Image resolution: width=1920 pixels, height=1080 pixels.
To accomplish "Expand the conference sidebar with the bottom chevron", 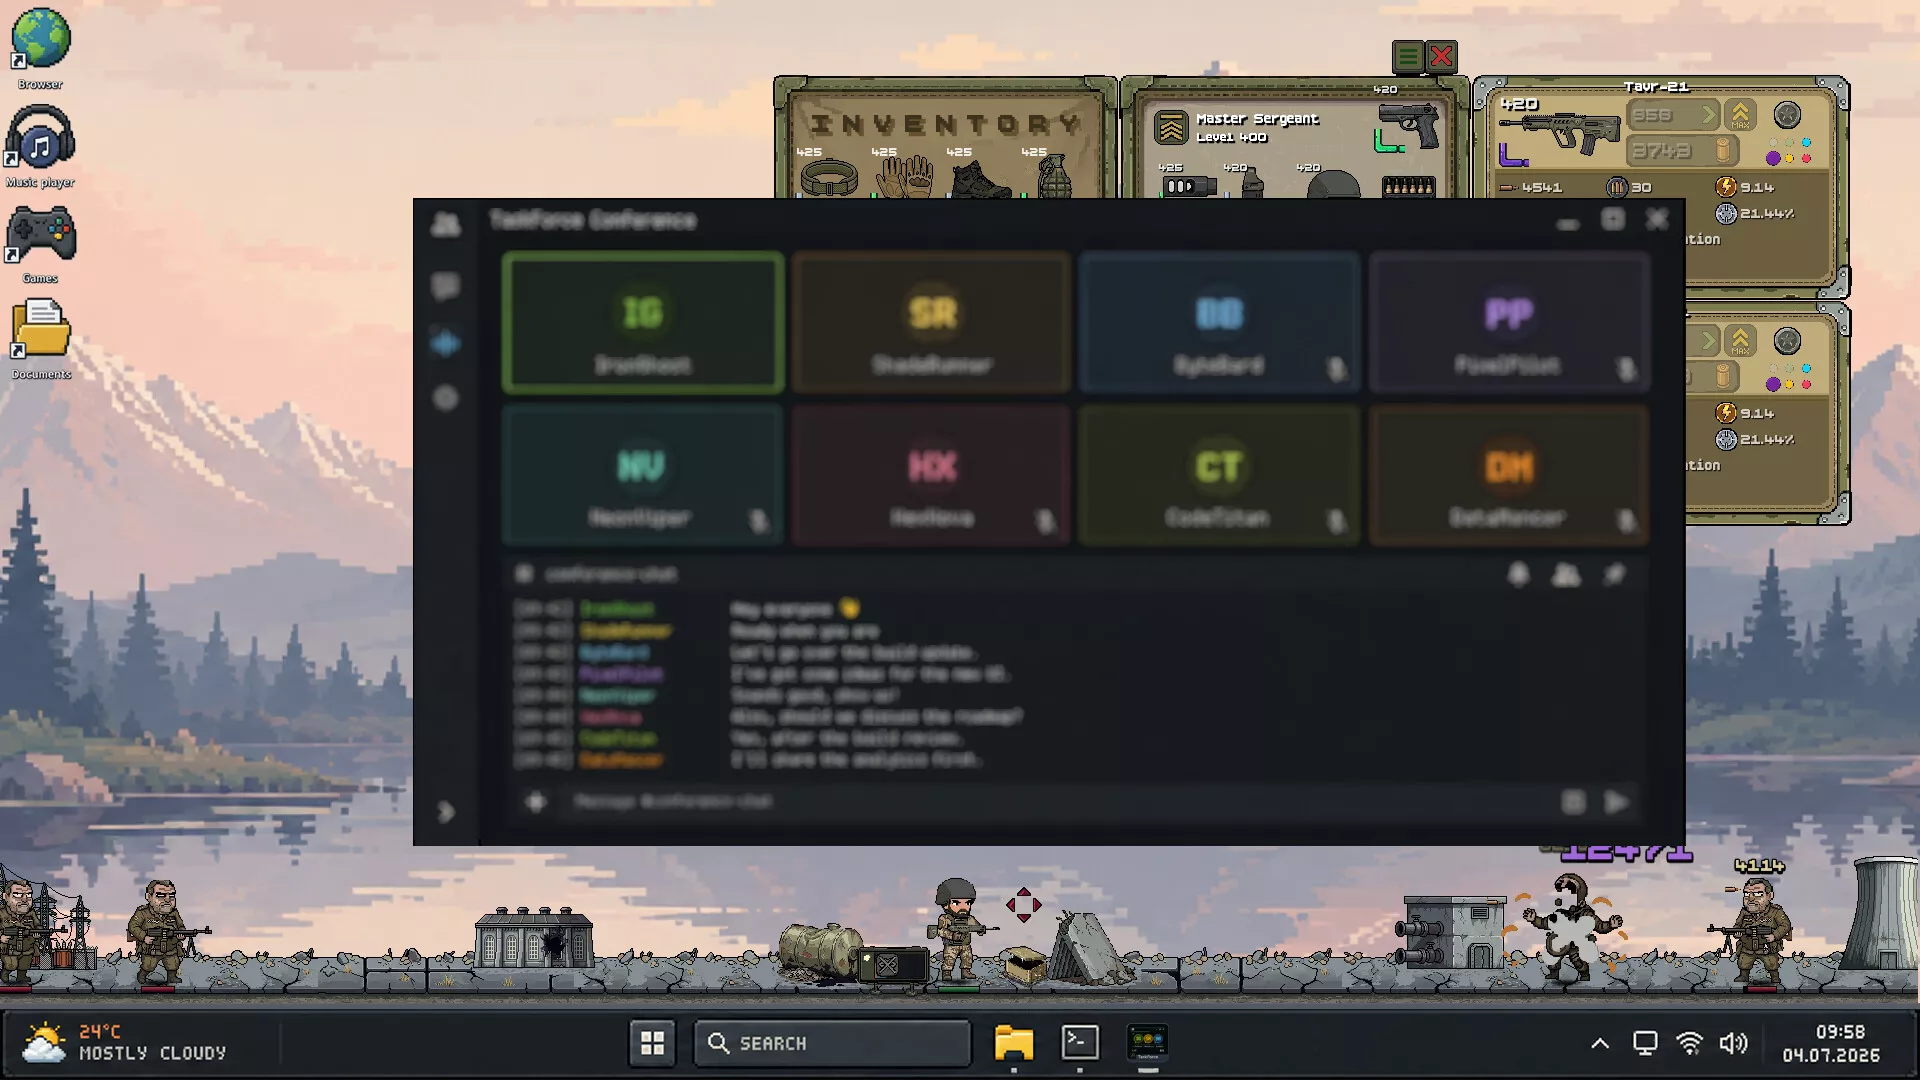I will (x=446, y=812).
